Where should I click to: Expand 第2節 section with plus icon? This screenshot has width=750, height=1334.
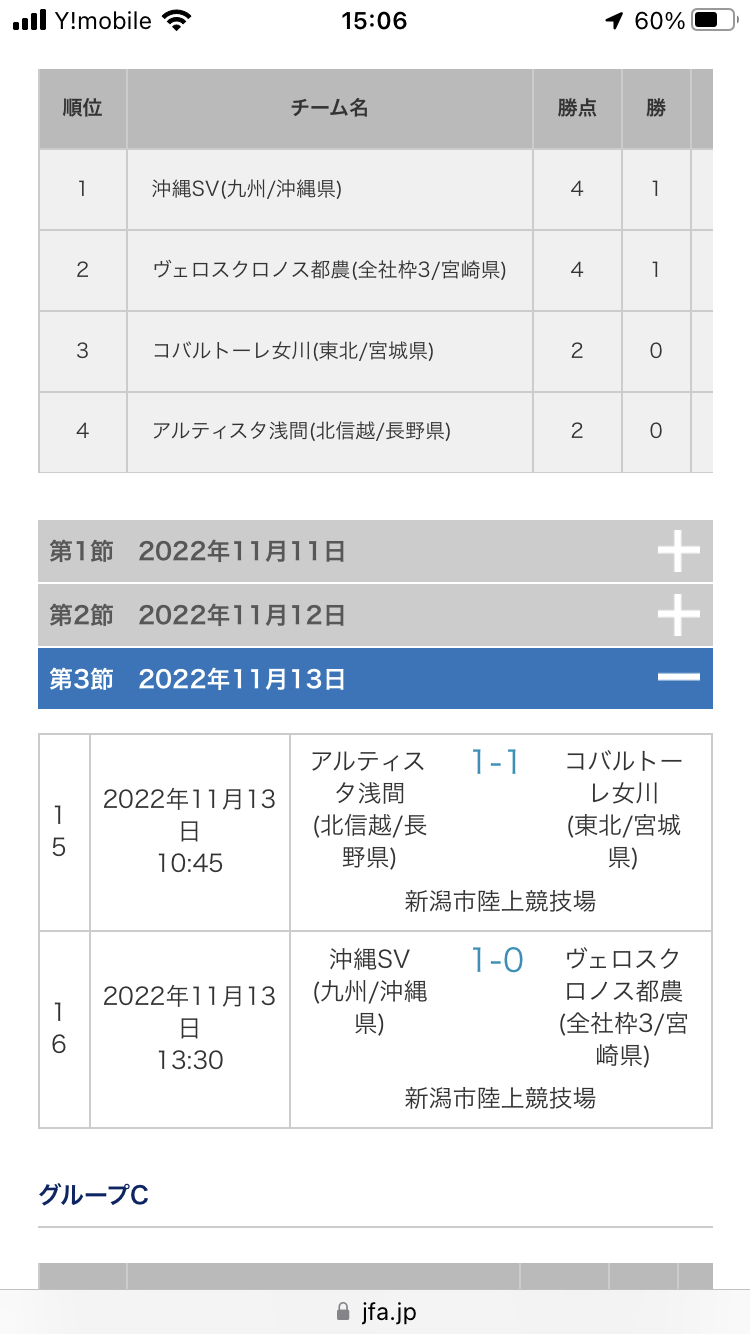pyautogui.click(x=678, y=615)
